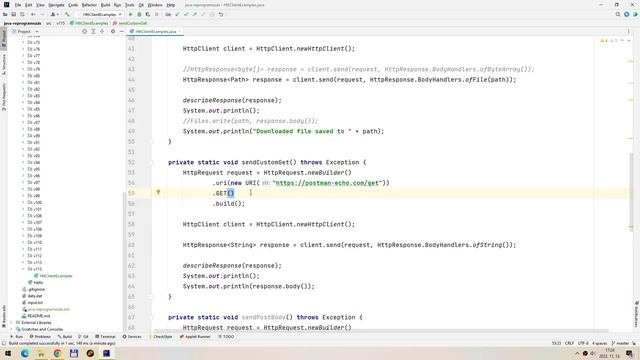Roll back changes with the undo arrow icon
640x360 pixels.
(x=221, y=15)
